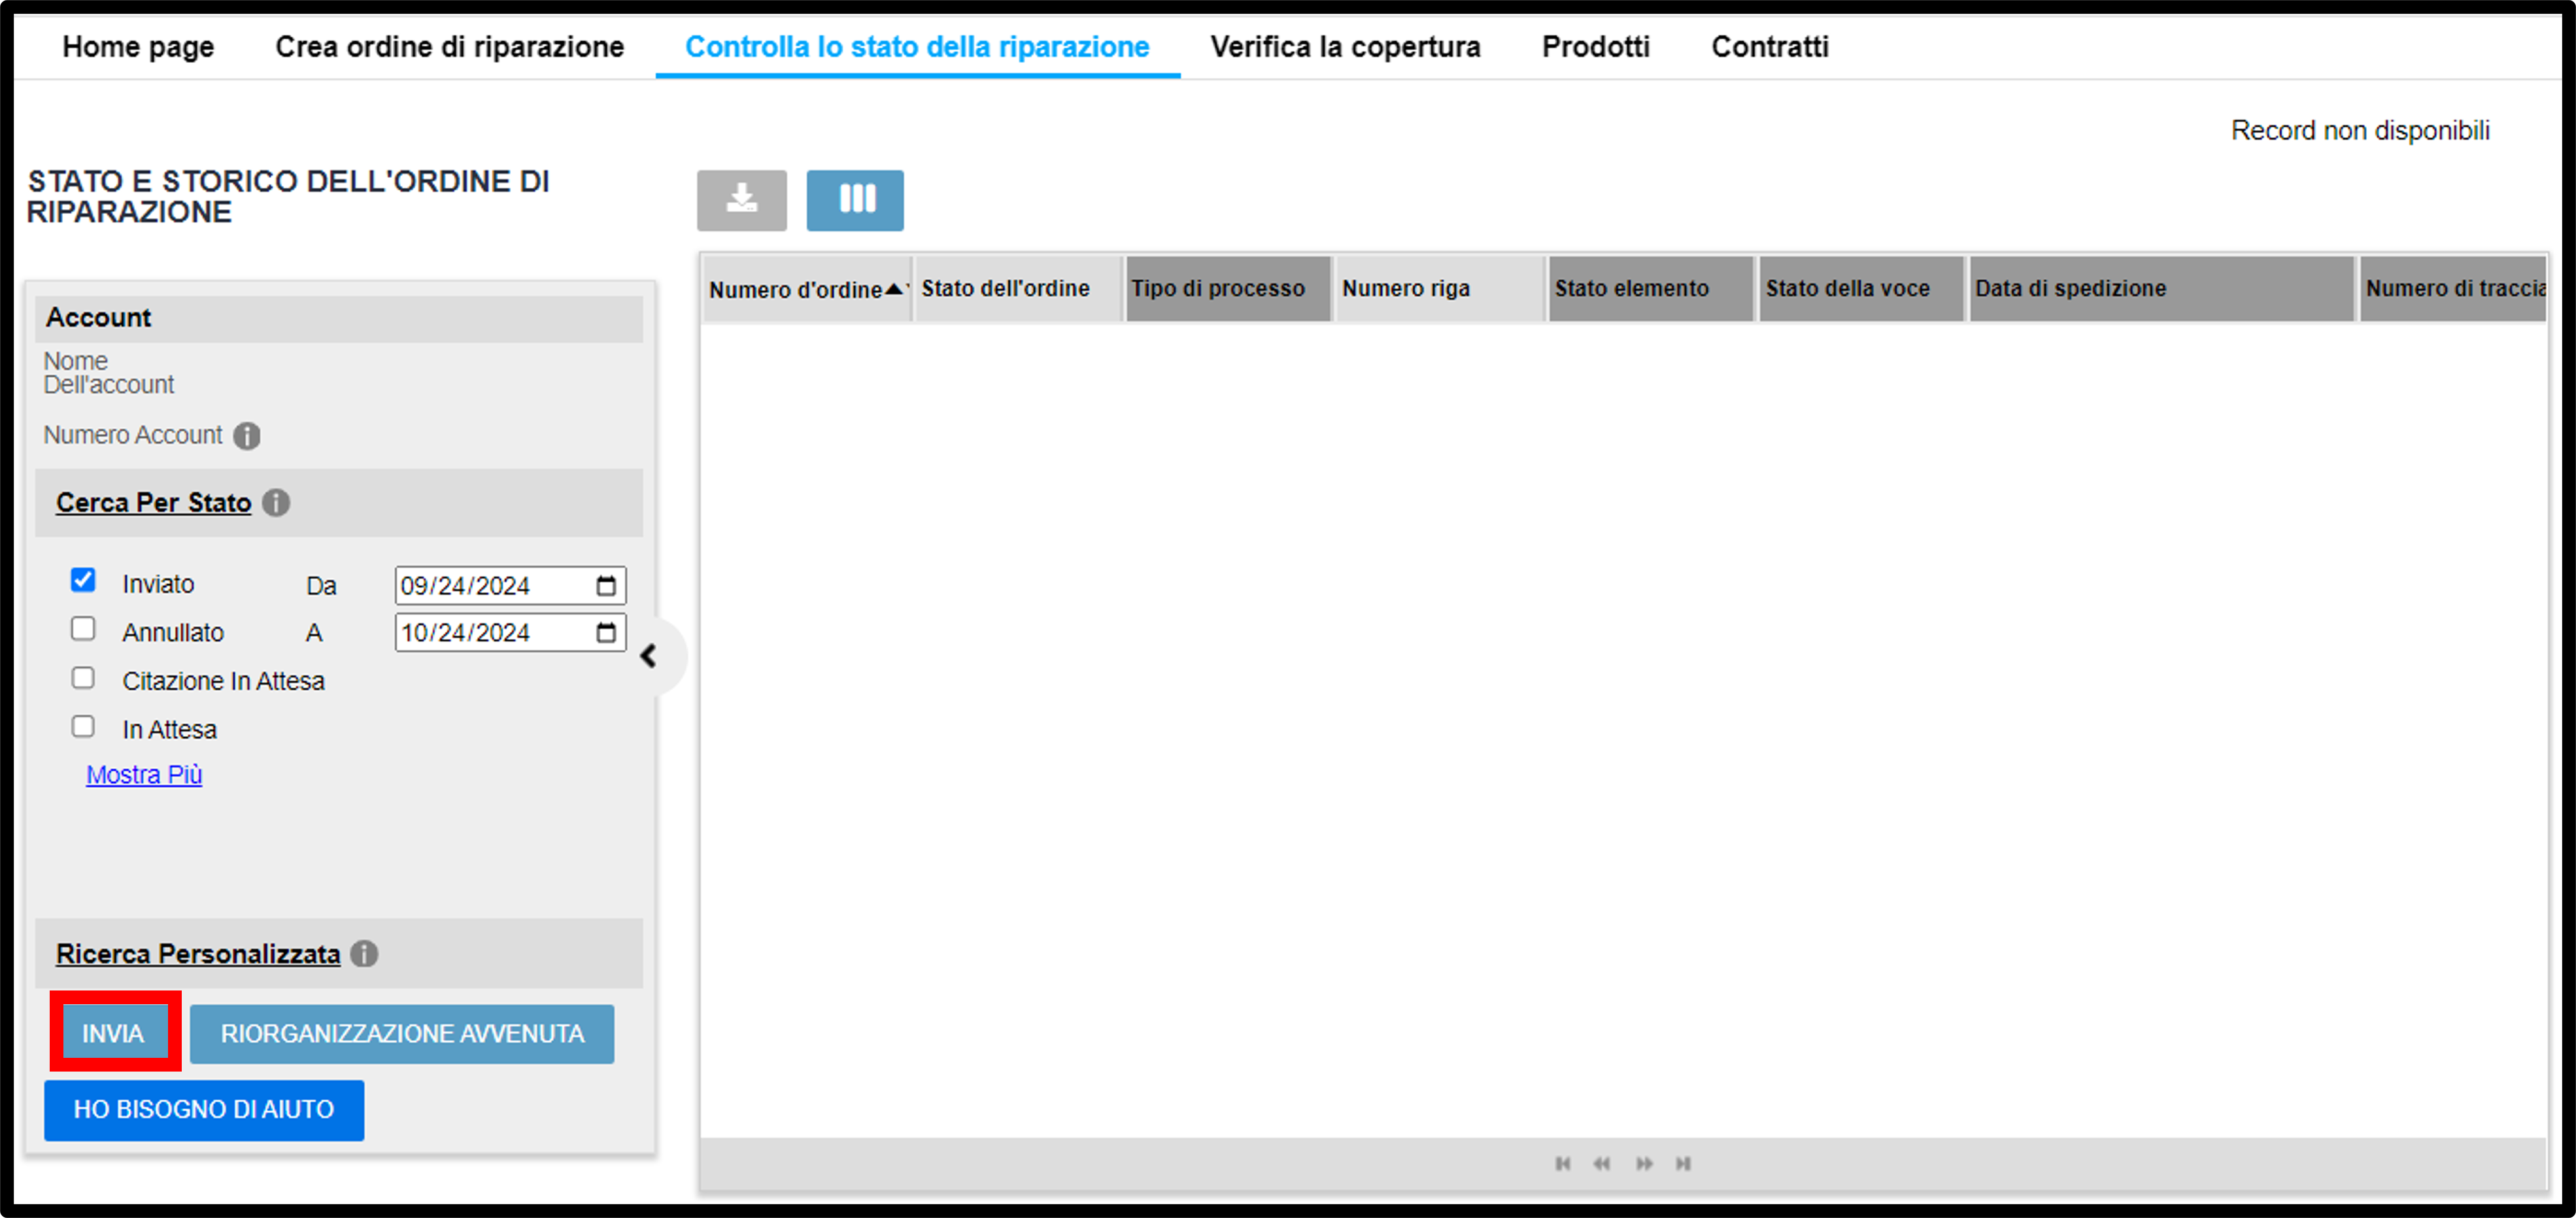Uncheck the Inviato checkbox
The width and height of the screenshot is (2576, 1218).
point(83,580)
